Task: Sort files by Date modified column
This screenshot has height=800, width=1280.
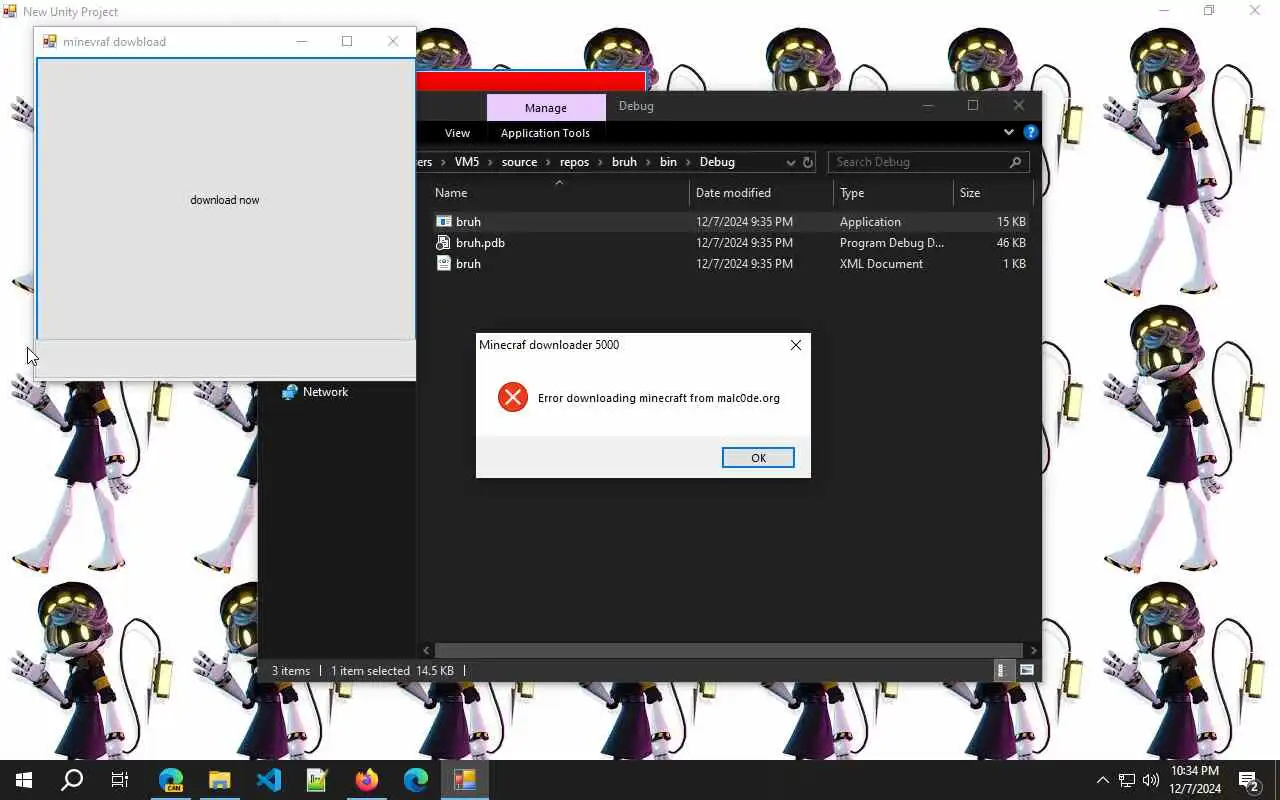Action: tap(761, 193)
